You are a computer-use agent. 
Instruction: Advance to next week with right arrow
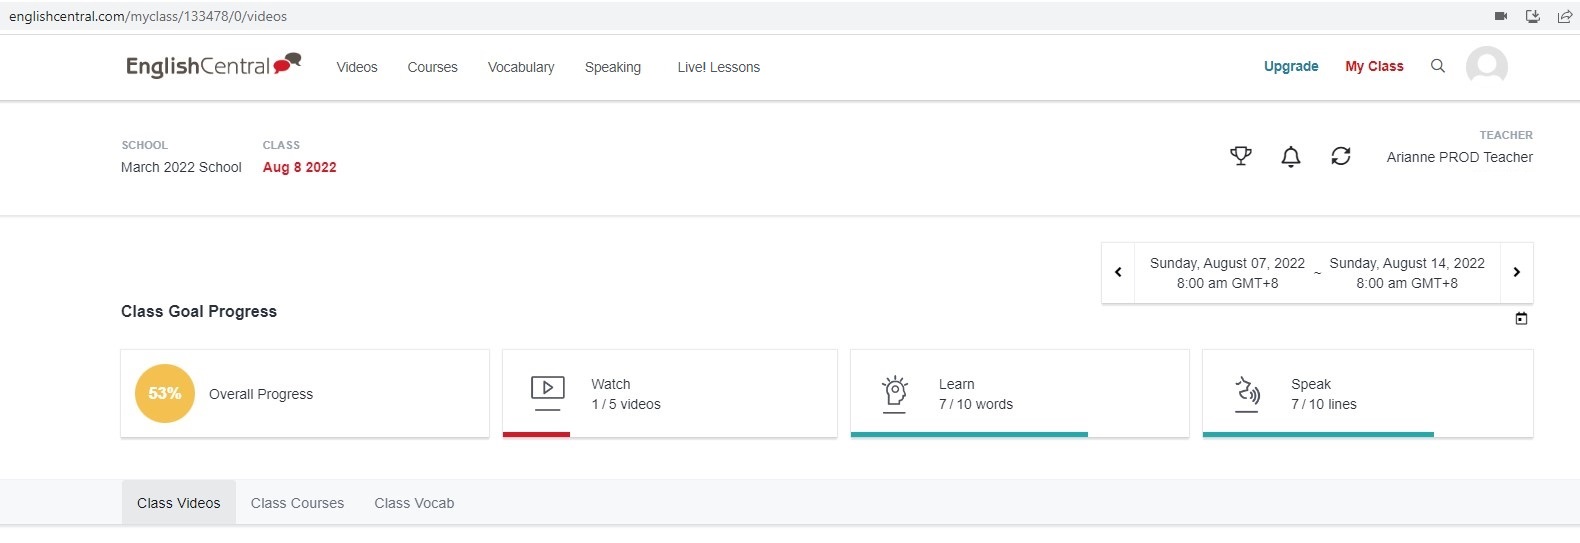(1516, 272)
